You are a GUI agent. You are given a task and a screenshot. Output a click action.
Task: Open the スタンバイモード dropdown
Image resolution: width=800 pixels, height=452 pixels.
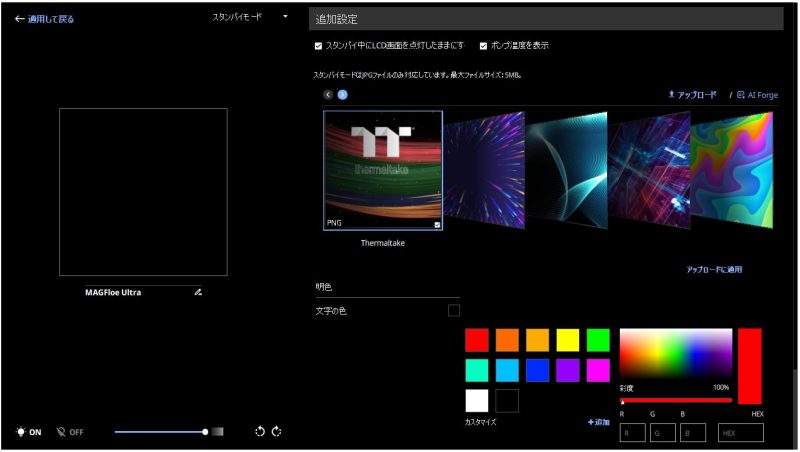pyautogui.click(x=250, y=17)
